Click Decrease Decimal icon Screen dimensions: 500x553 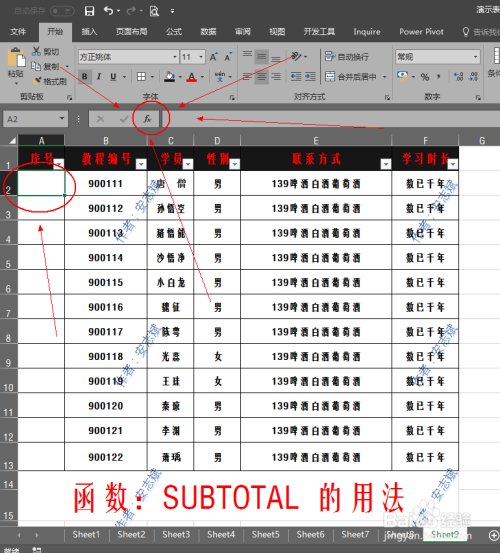click(x=474, y=77)
